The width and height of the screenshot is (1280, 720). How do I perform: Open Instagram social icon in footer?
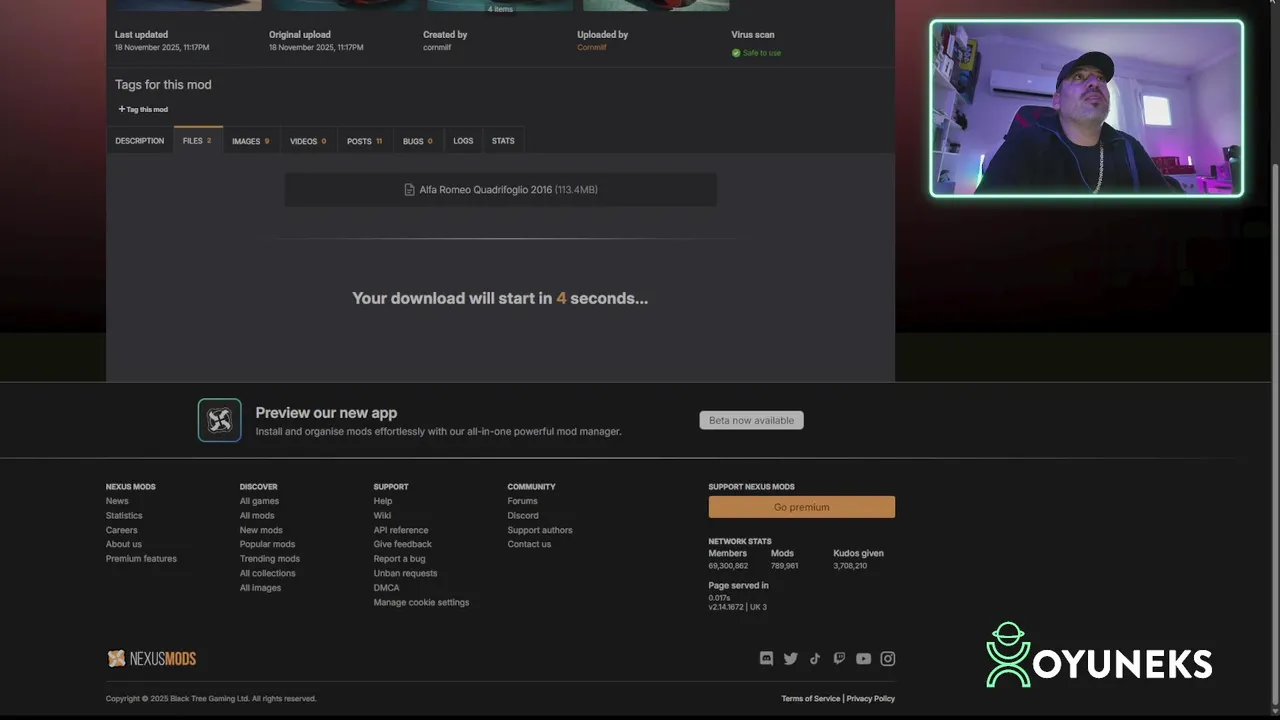(x=887, y=658)
